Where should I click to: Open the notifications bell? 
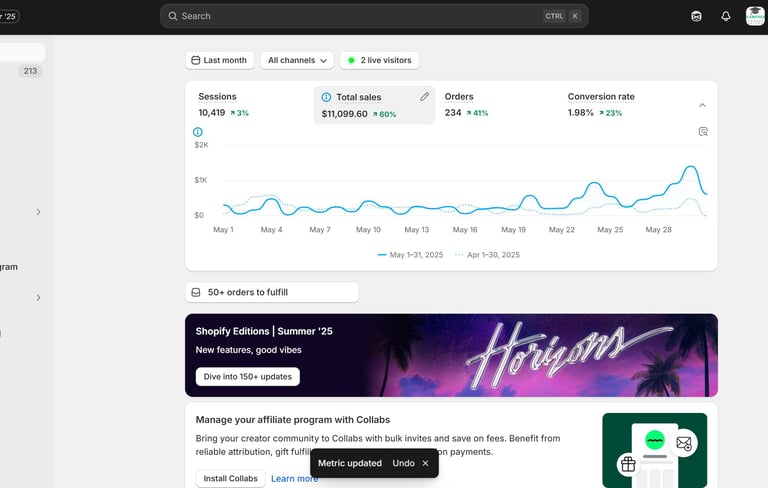pyautogui.click(x=726, y=16)
